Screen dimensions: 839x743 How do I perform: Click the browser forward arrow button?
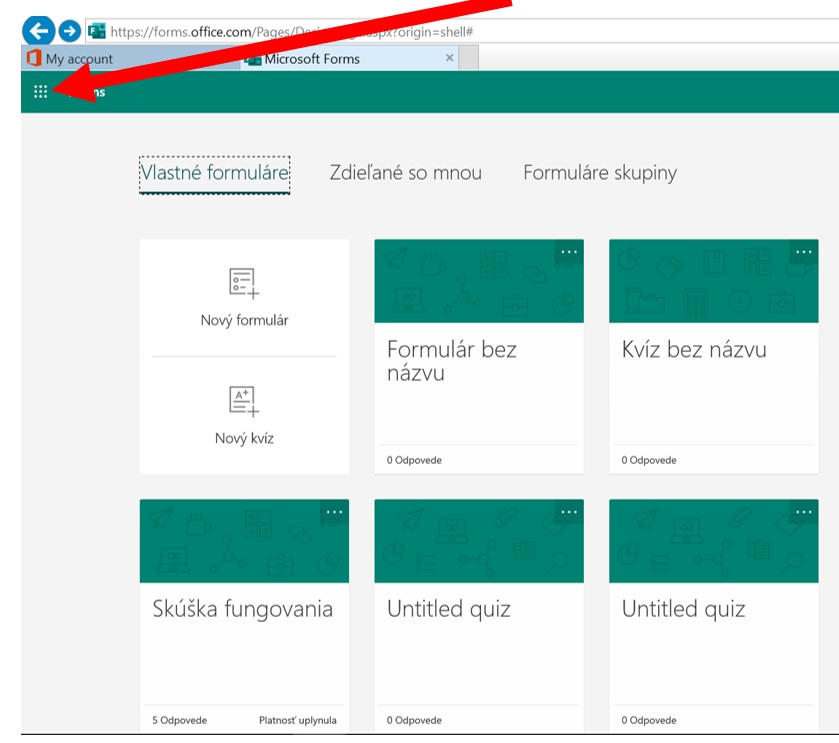tap(69, 31)
